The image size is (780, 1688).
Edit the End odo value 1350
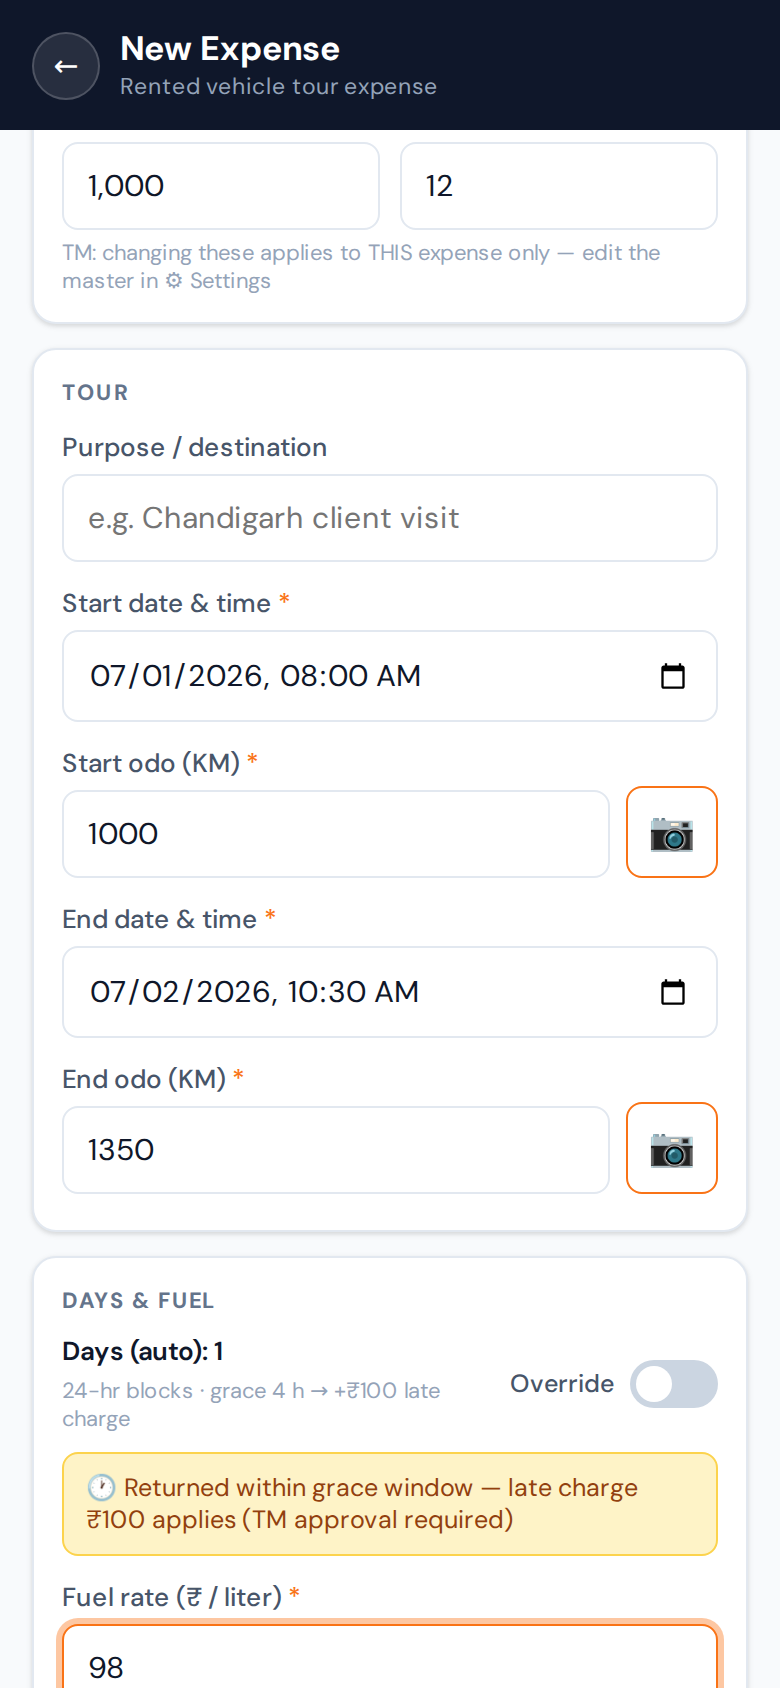336,1150
